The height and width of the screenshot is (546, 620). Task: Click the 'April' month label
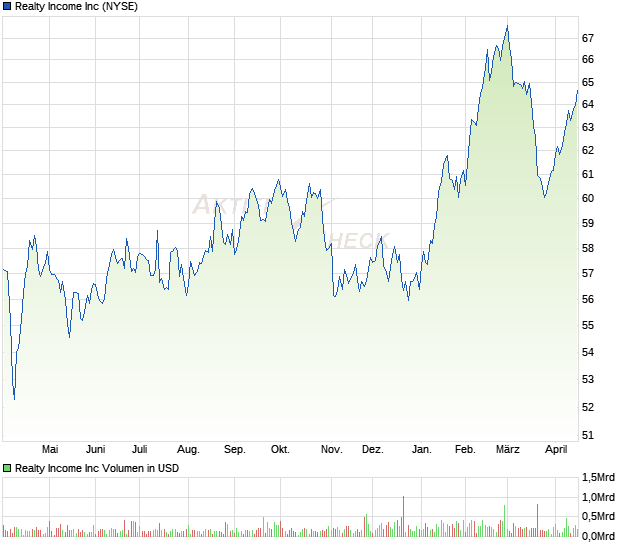click(x=556, y=450)
